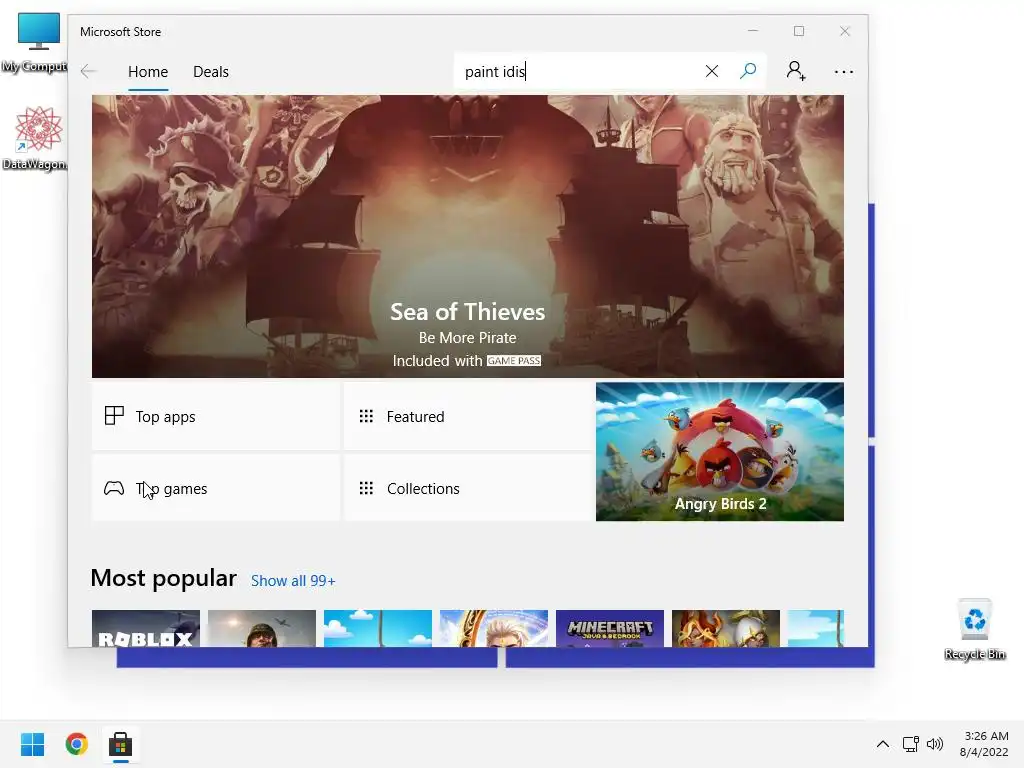
Task: Open the Angry Birds 2 promo tile
Action: pos(720,452)
